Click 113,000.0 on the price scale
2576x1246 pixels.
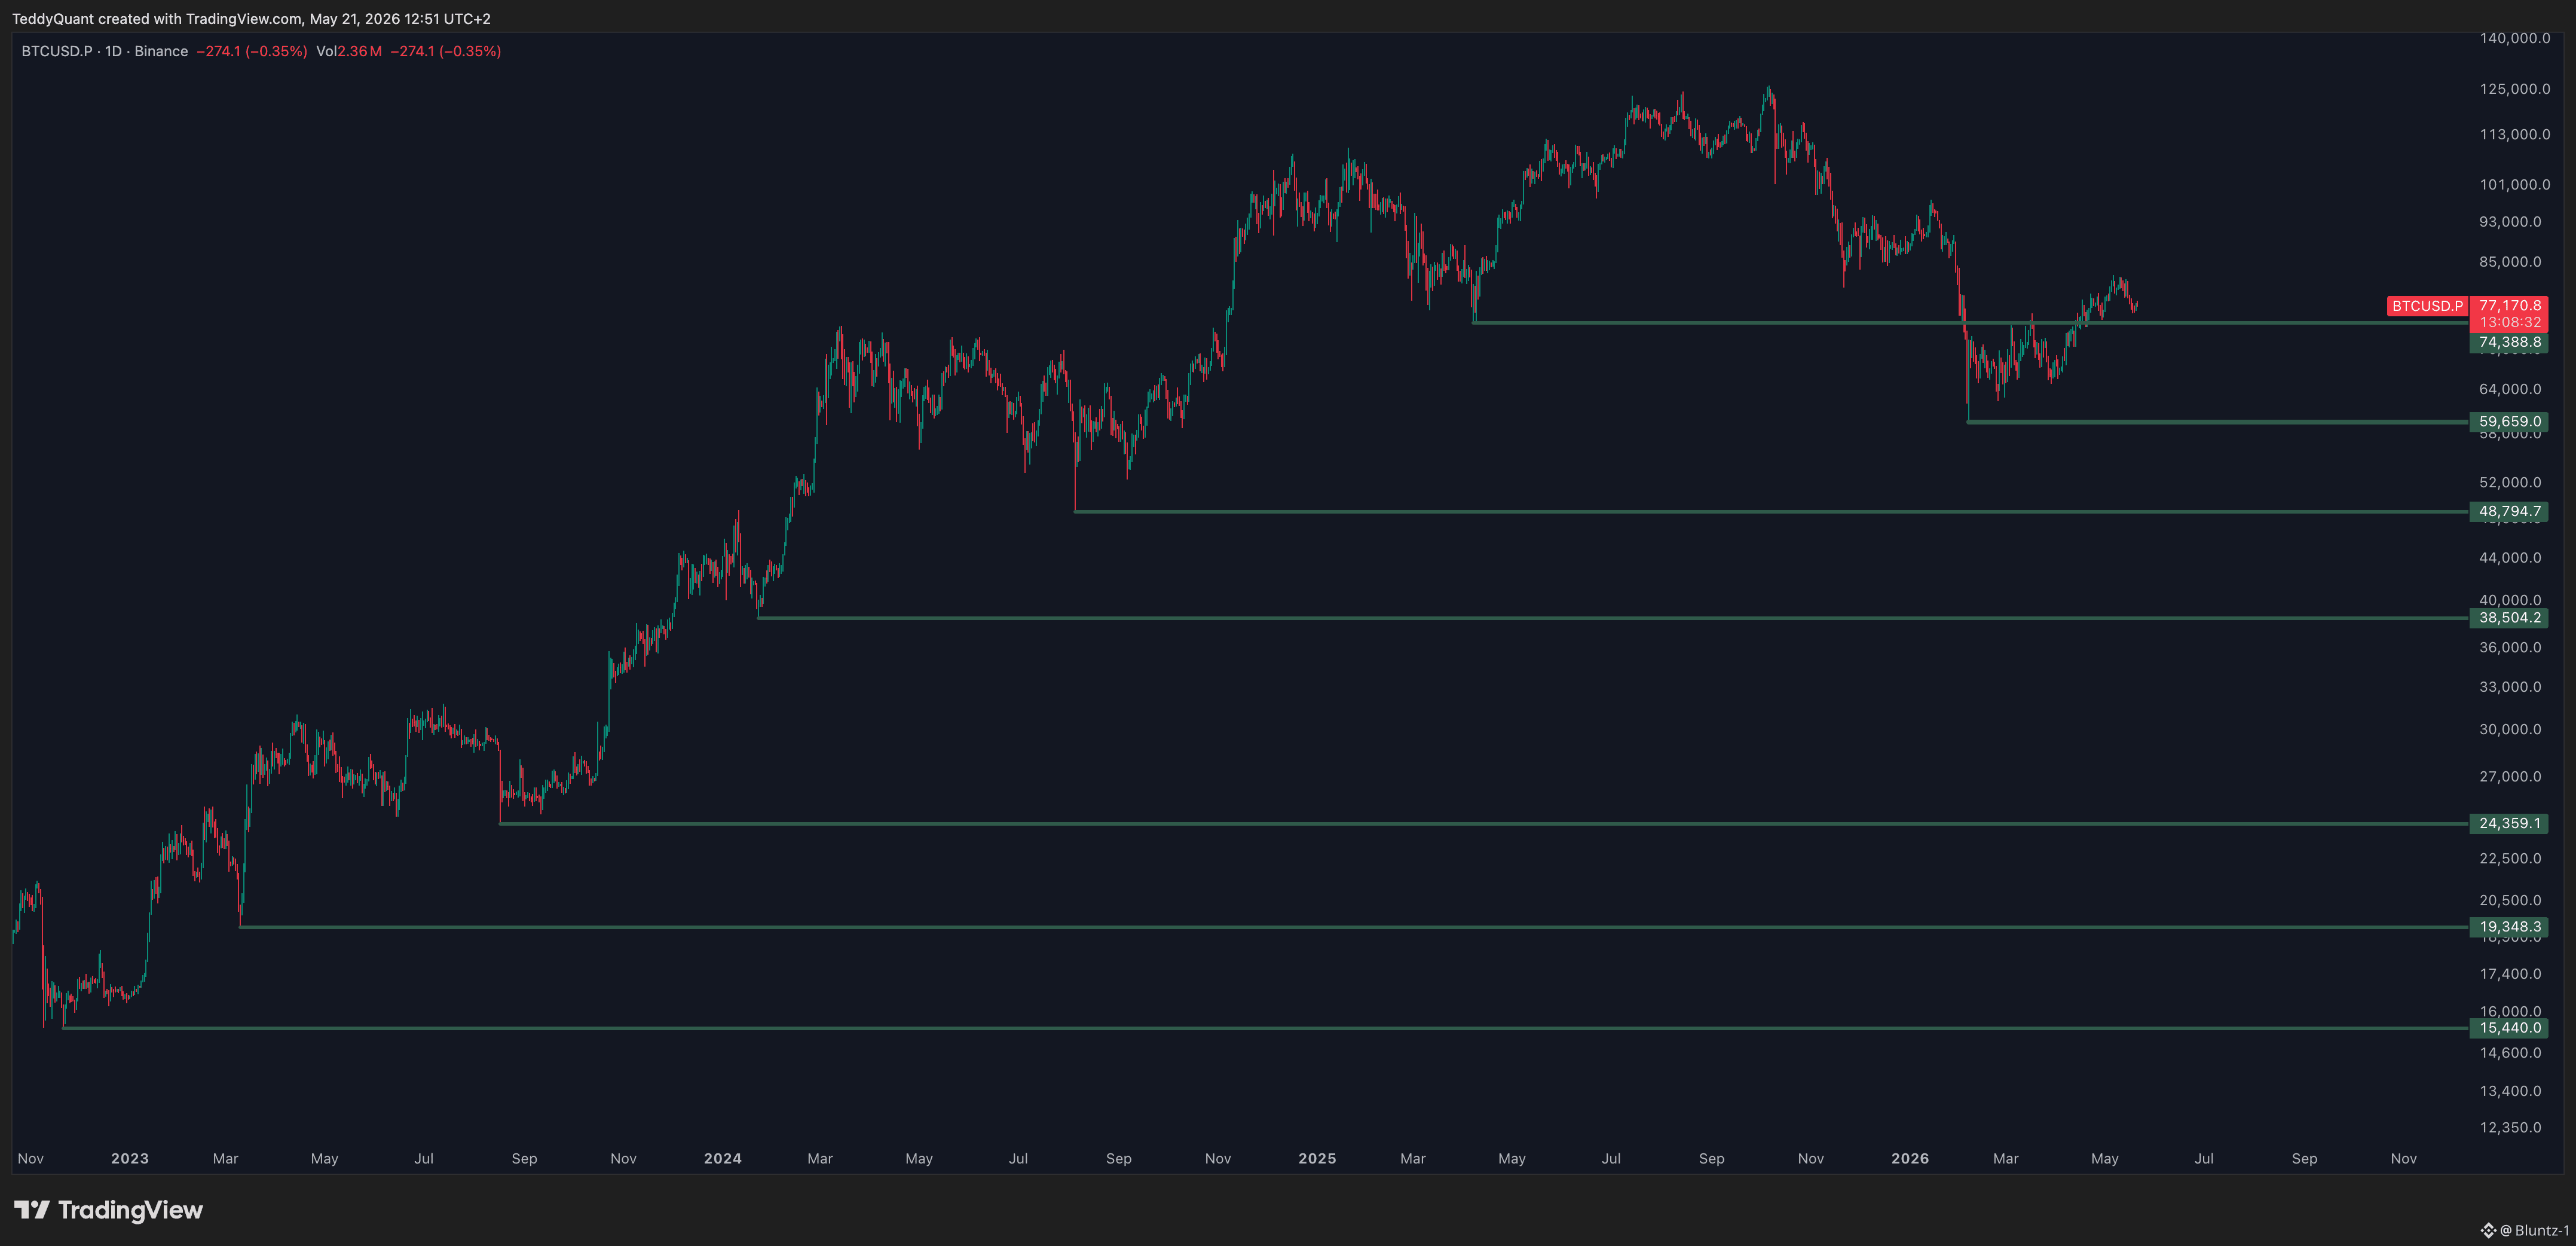[x=2515, y=134]
